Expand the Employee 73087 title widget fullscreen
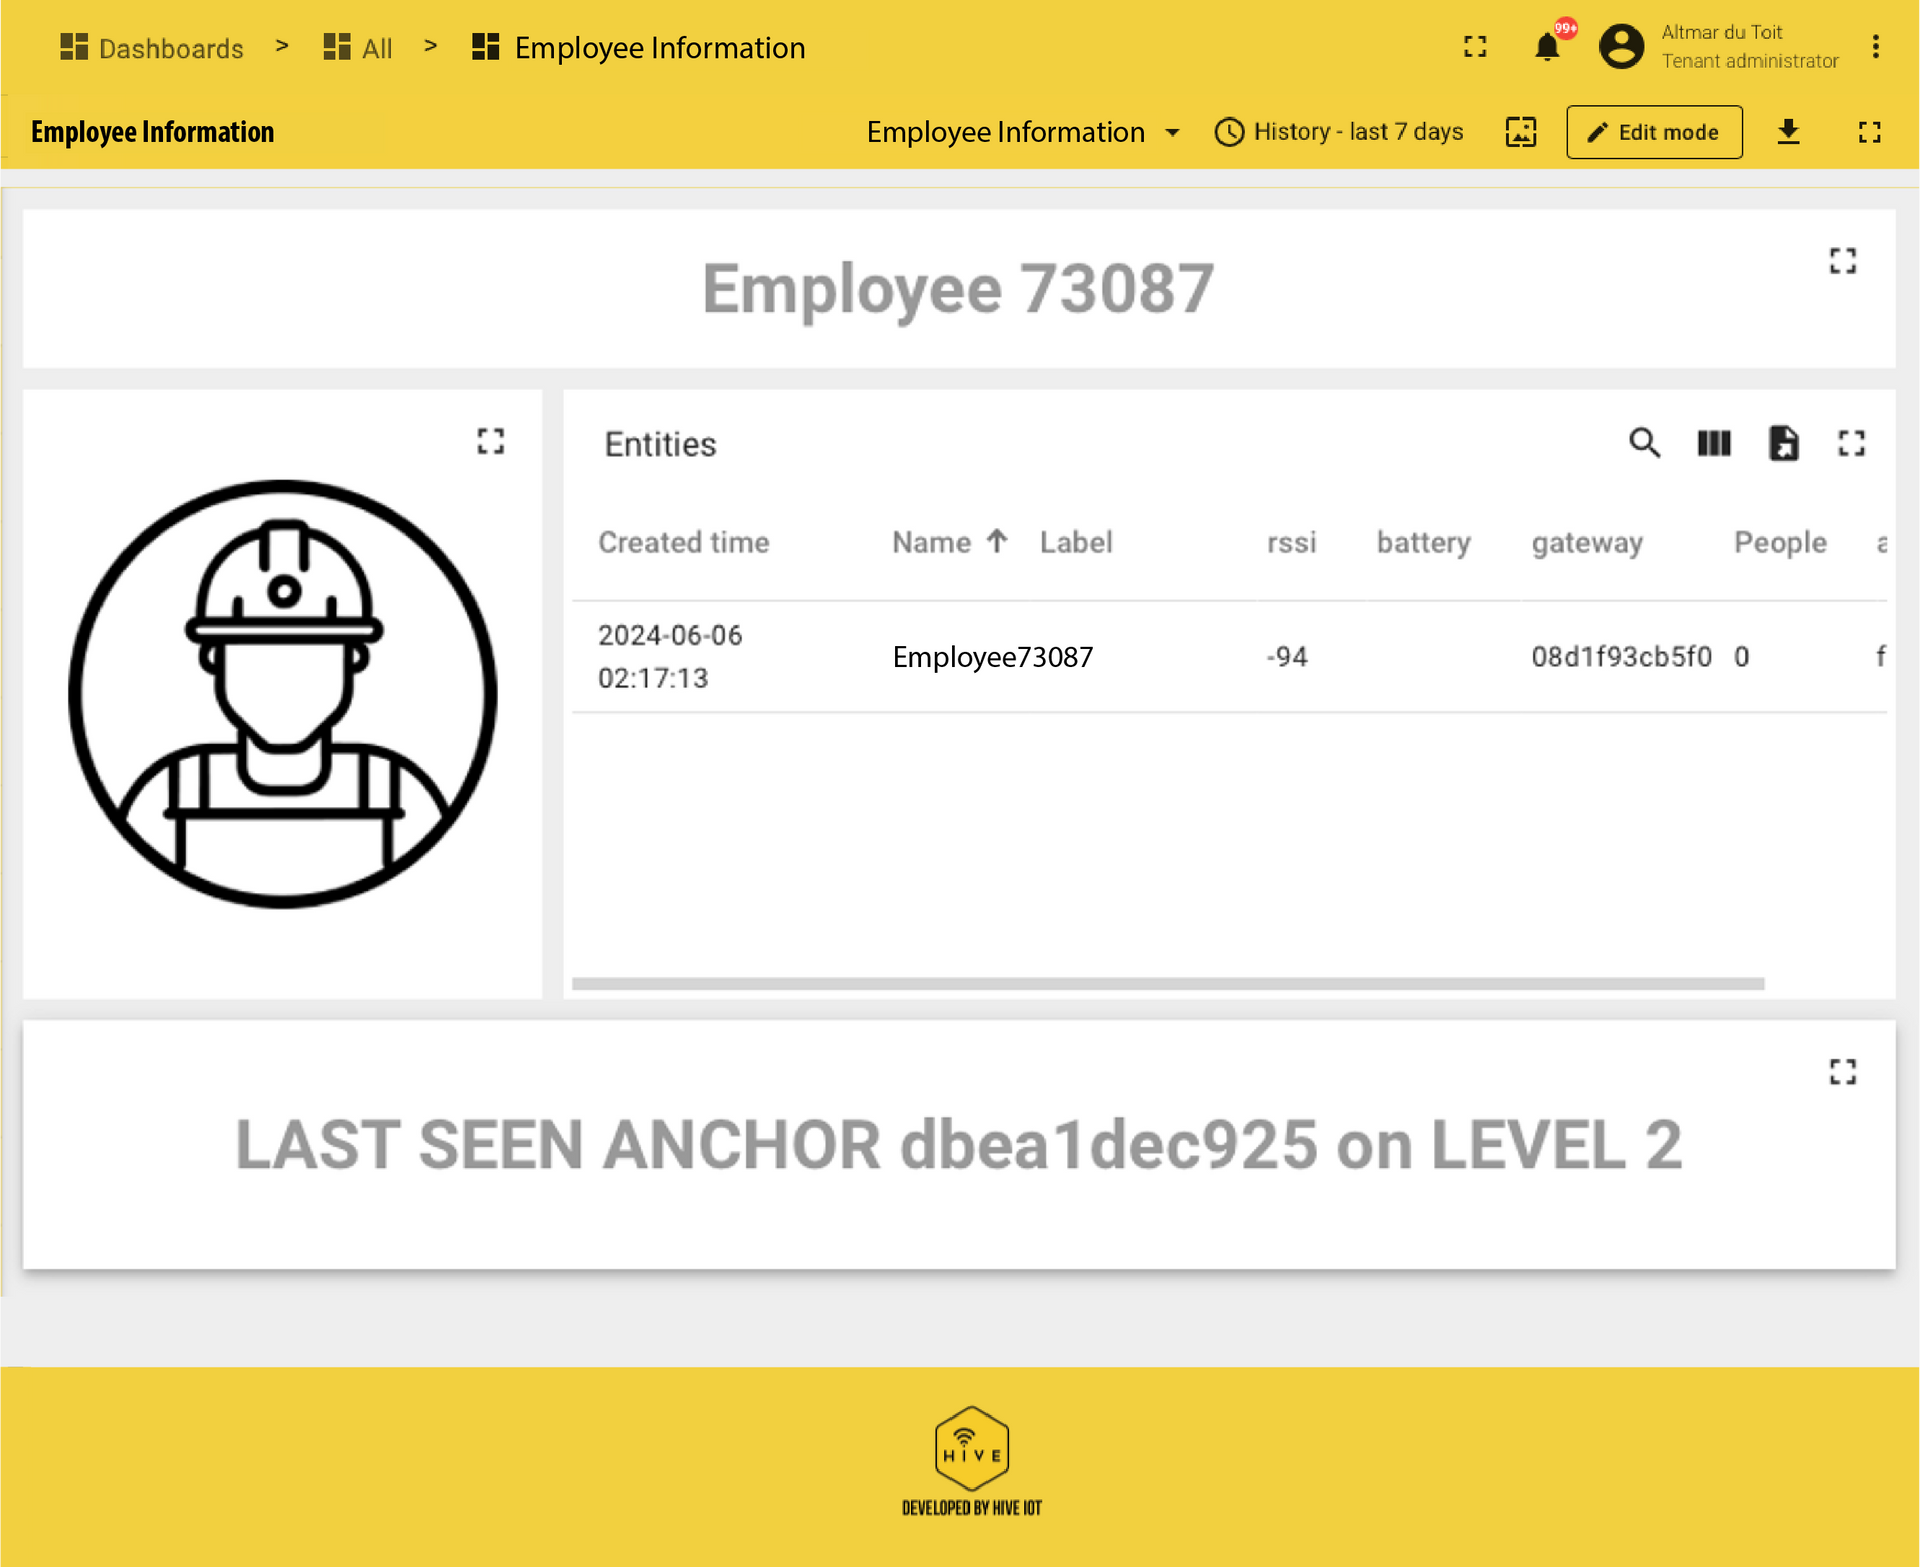1920x1567 pixels. tap(1843, 260)
